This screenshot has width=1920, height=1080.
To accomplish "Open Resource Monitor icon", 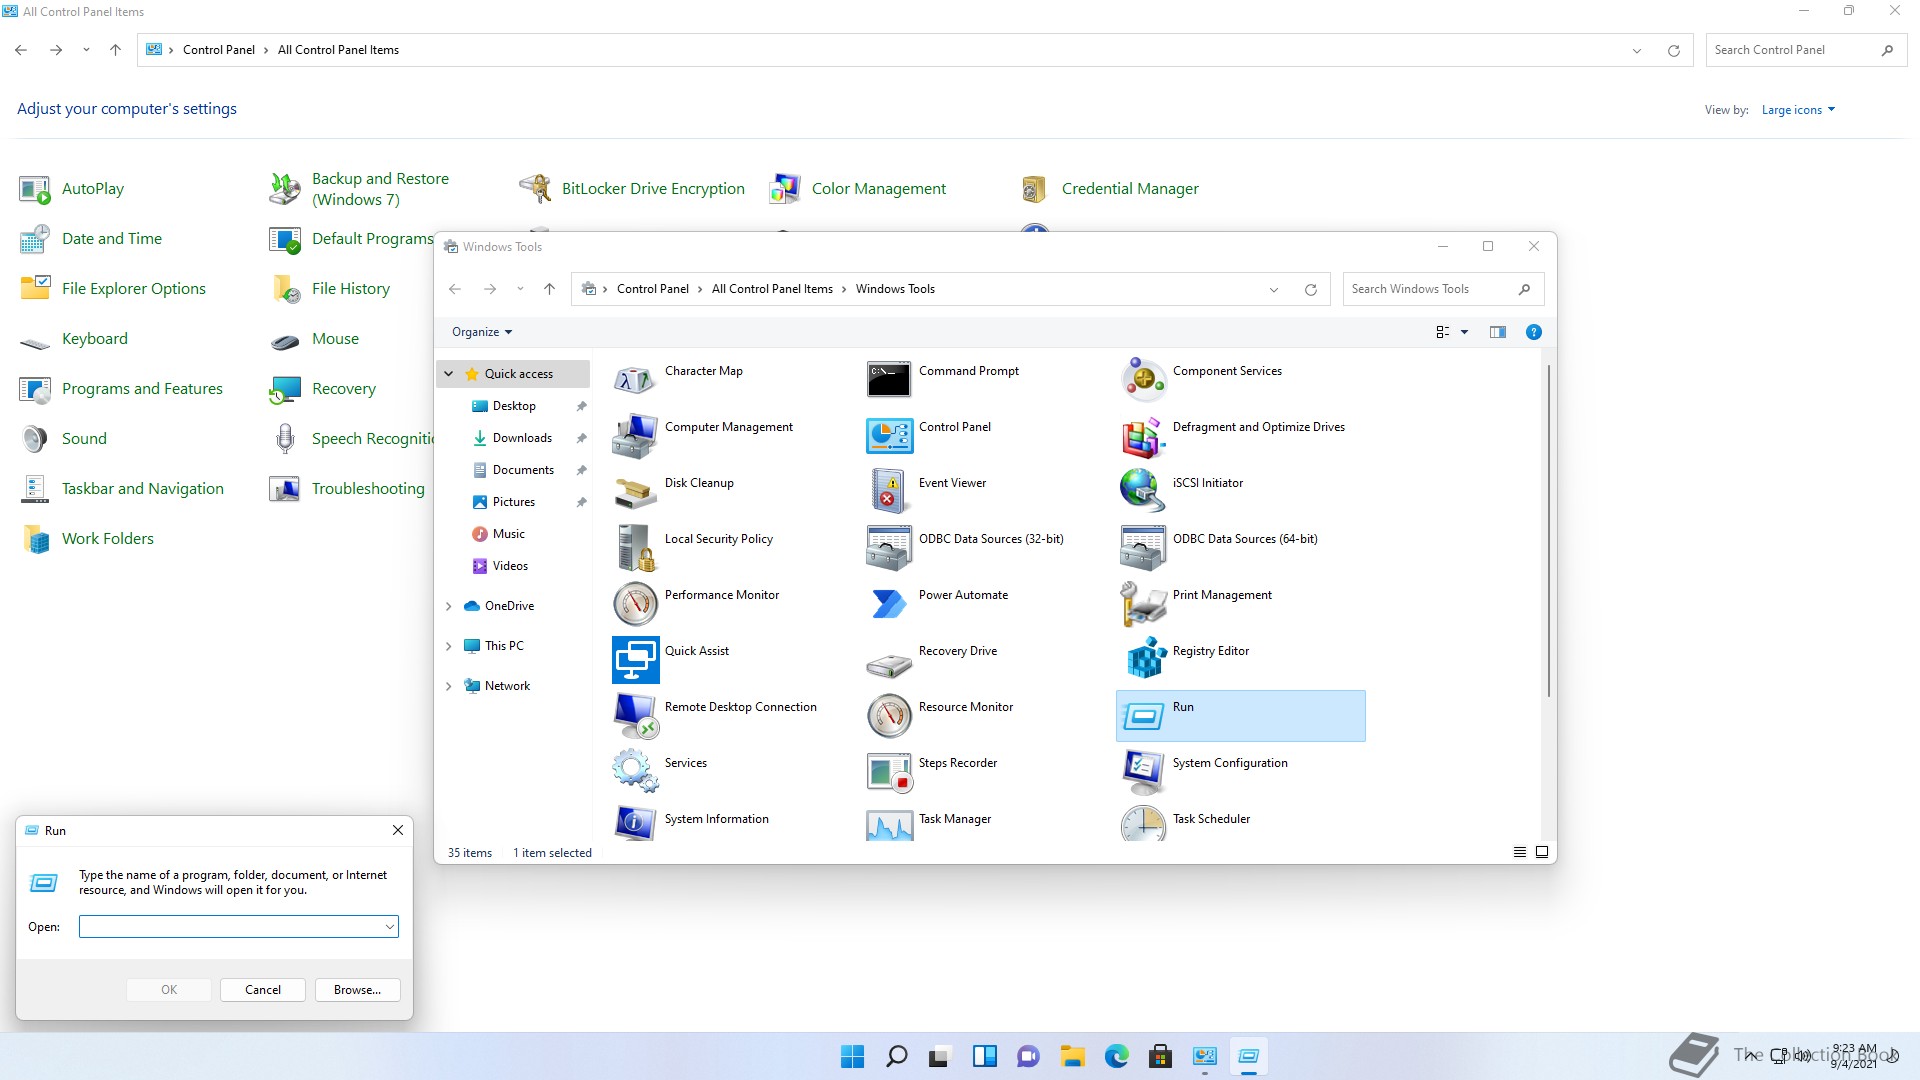I will (889, 716).
